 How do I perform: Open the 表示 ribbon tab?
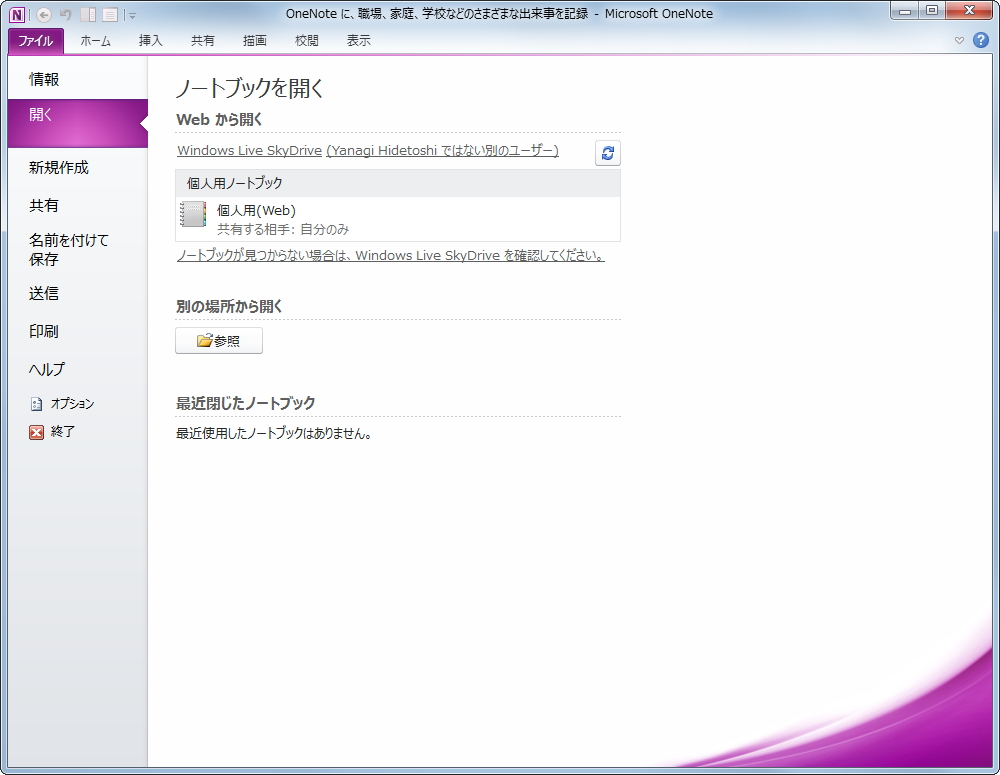pos(357,40)
